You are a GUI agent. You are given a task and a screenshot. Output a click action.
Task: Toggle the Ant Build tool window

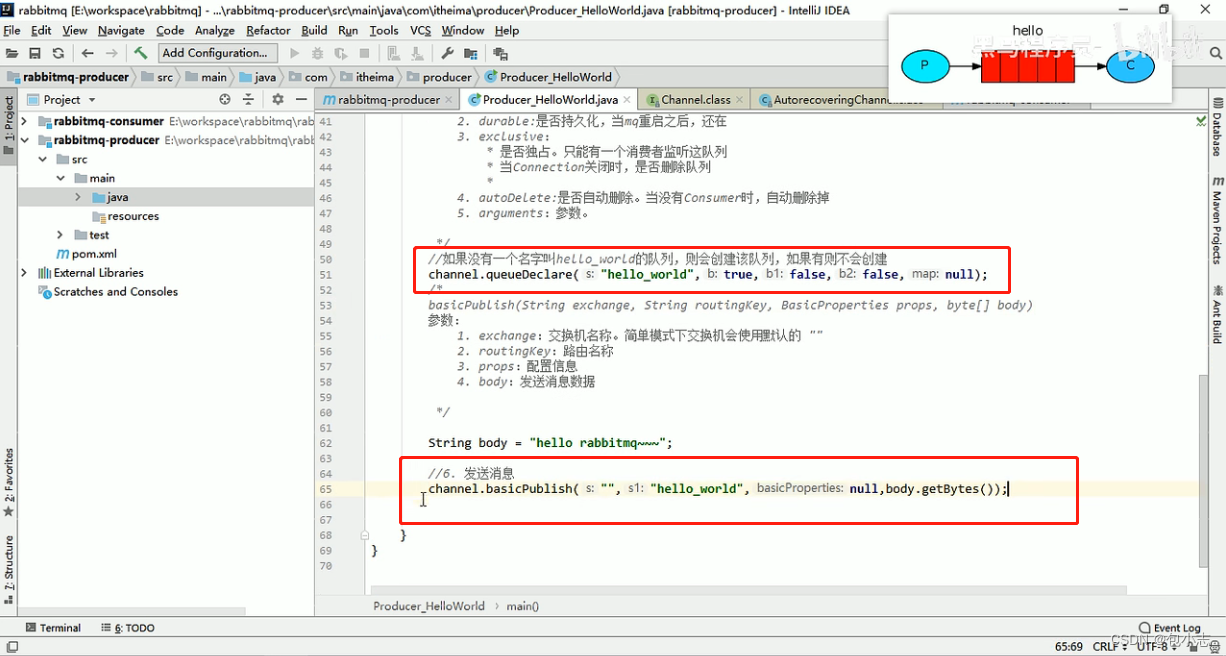click(1217, 313)
